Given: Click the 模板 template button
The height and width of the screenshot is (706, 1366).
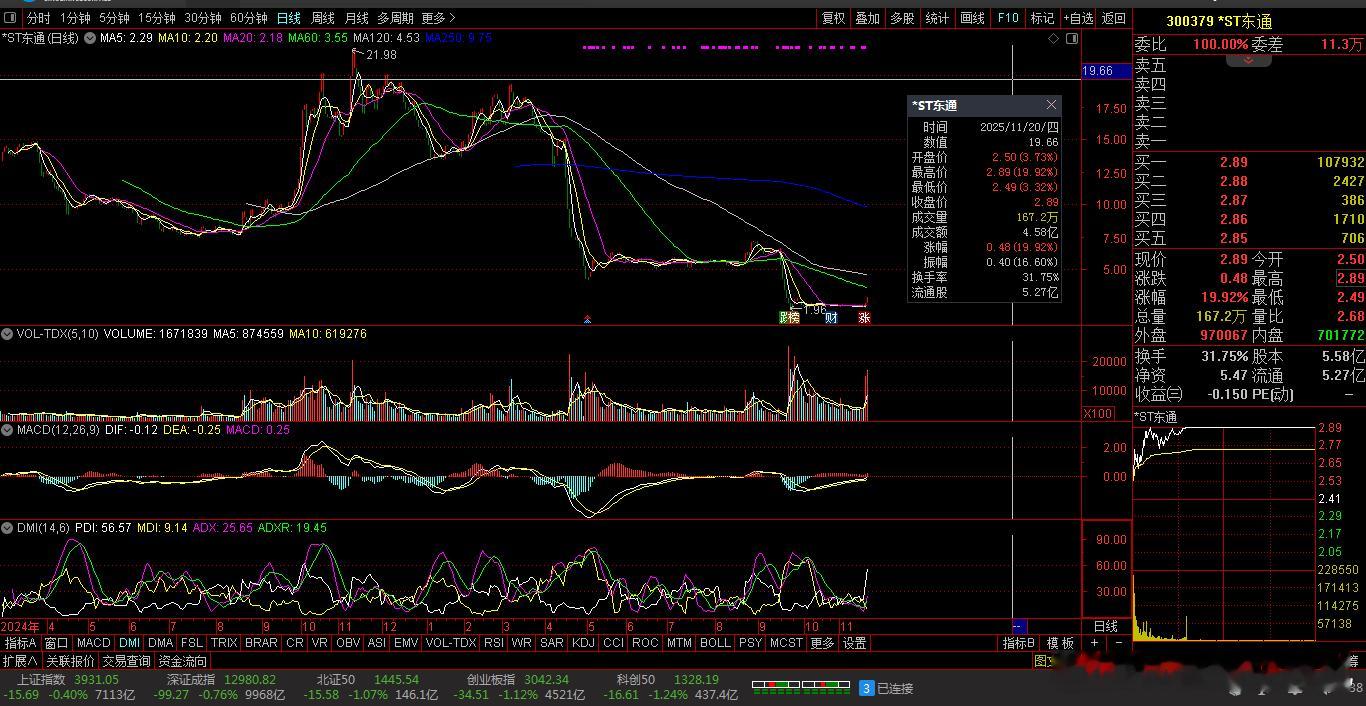Looking at the screenshot, I should [x=1060, y=643].
